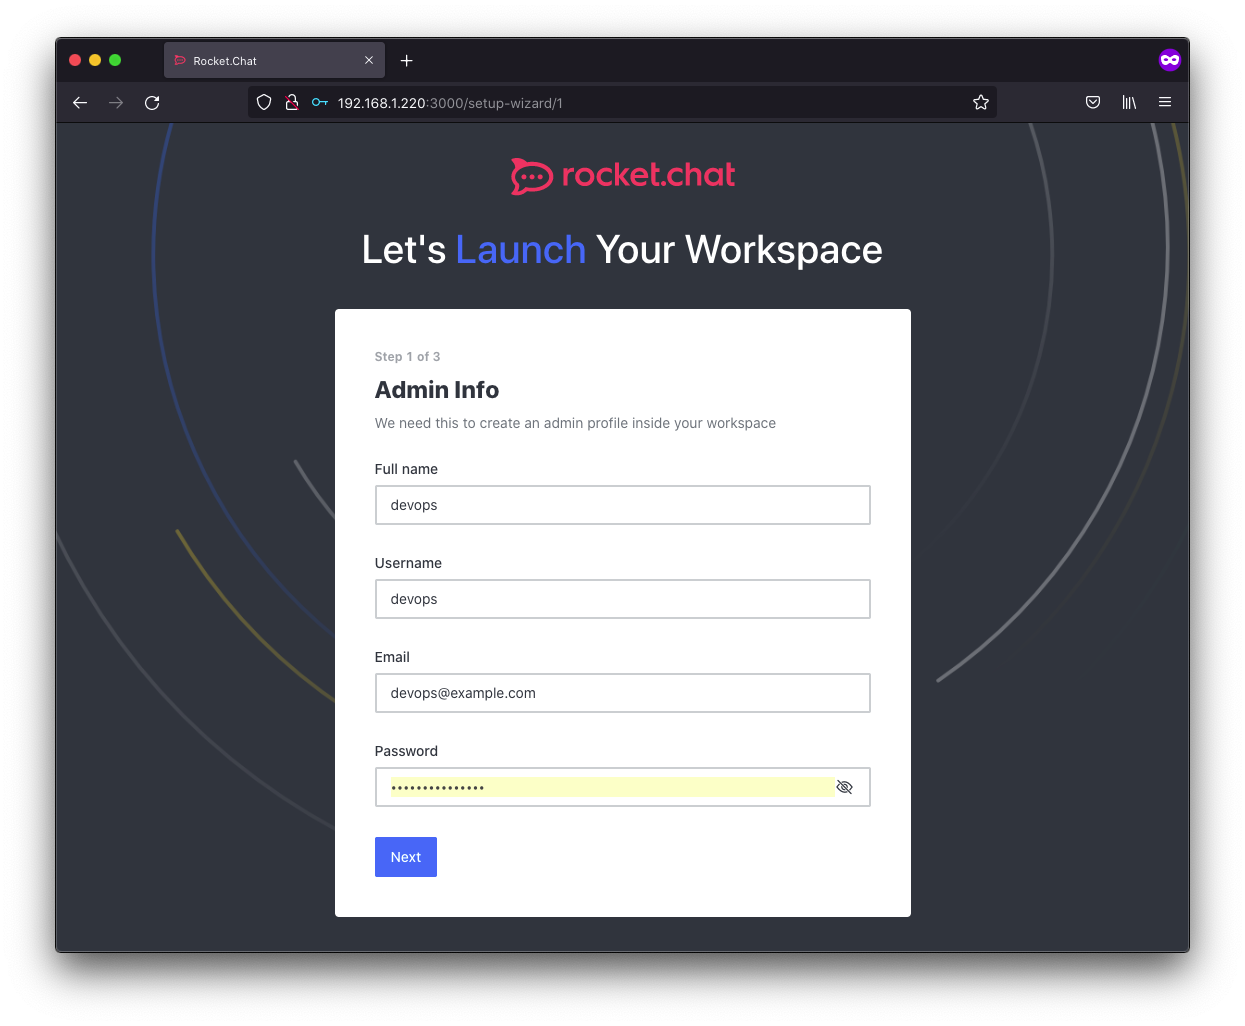The image size is (1245, 1026).
Task: Click the private browsing mask icon
Action: point(1169,60)
